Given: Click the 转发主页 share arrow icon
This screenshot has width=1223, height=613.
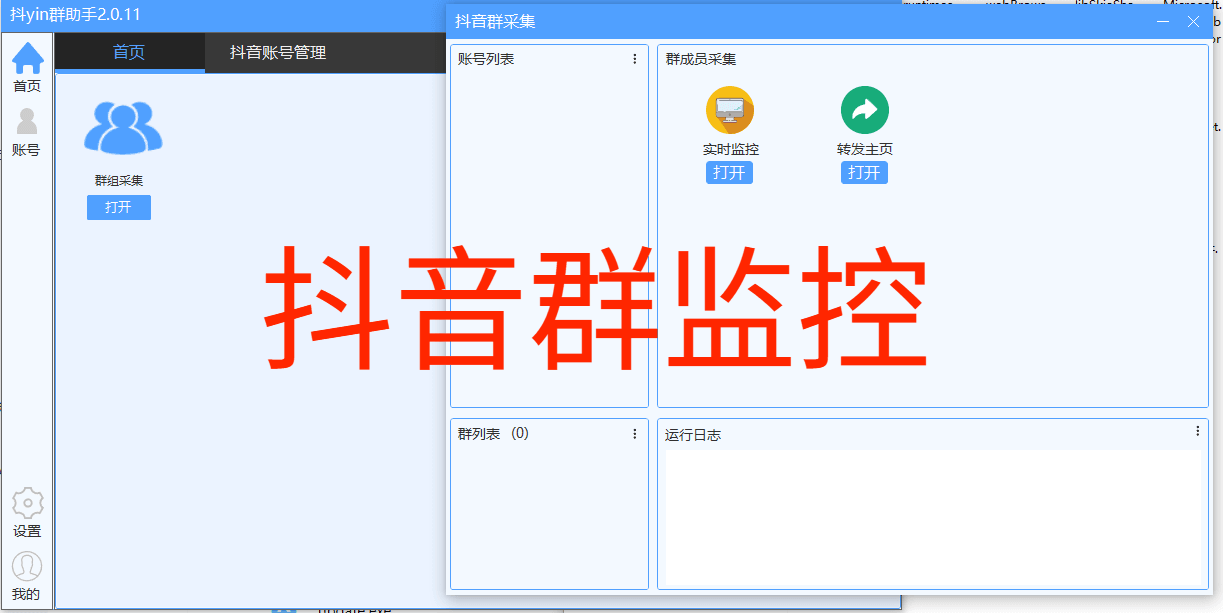Looking at the screenshot, I should coord(865,110).
